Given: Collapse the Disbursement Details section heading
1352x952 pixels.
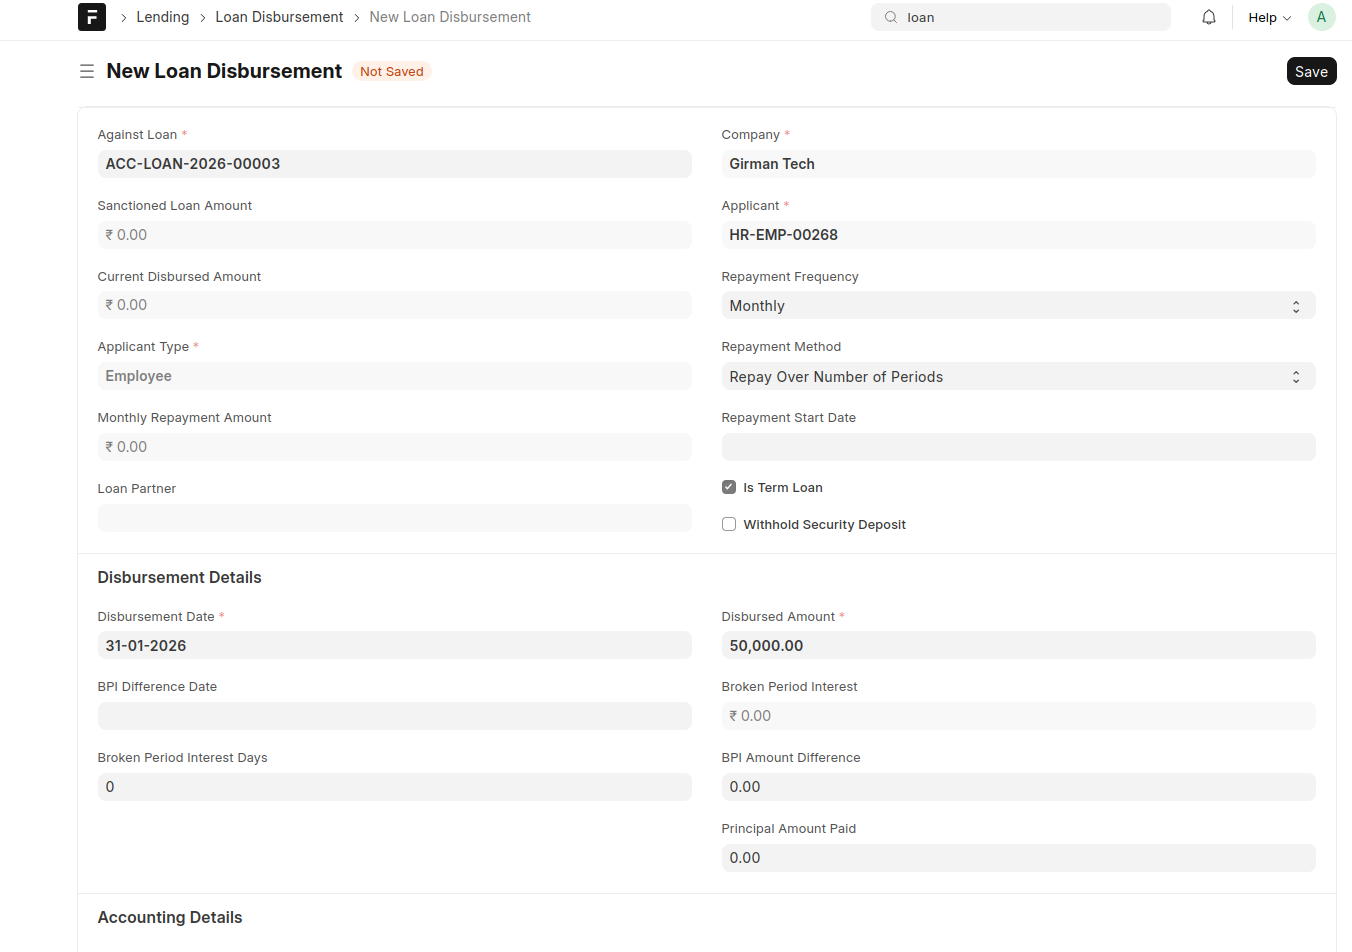Looking at the screenshot, I should coord(179,577).
